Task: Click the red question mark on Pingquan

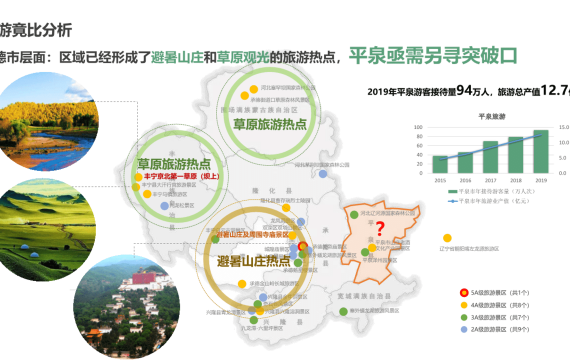Action: (380, 229)
